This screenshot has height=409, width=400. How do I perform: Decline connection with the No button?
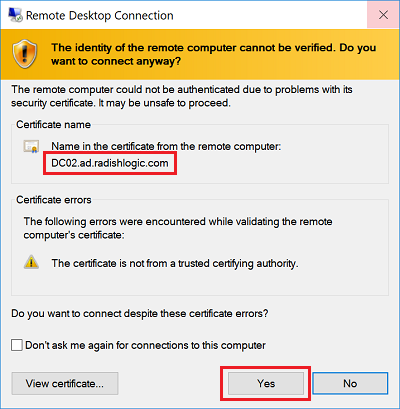[350, 383]
